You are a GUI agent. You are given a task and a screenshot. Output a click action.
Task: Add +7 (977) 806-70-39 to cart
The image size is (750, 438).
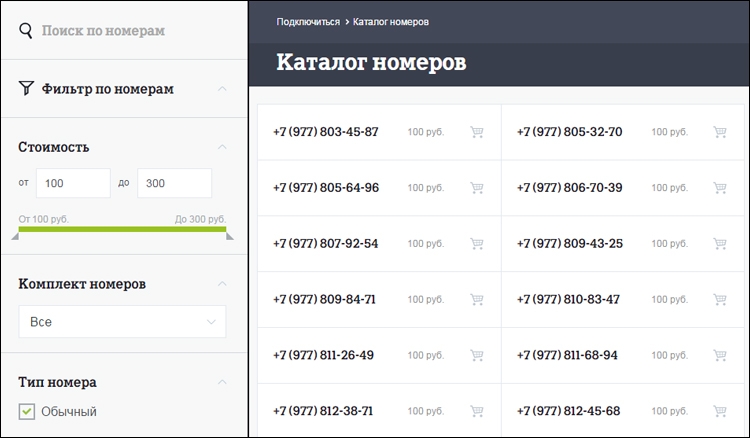click(x=720, y=188)
